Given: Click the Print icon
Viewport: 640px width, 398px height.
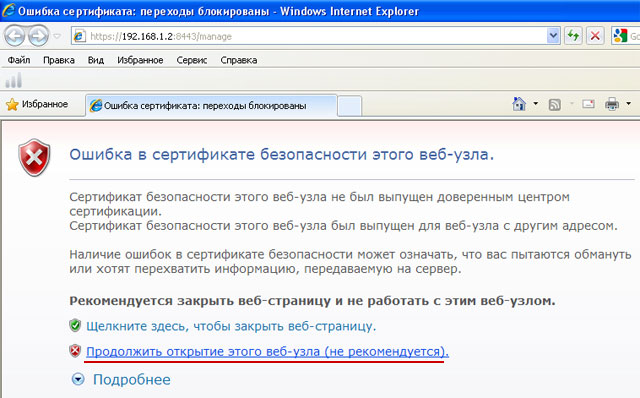Looking at the screenshot, I should pyautogui.click(x=611, y=104).
